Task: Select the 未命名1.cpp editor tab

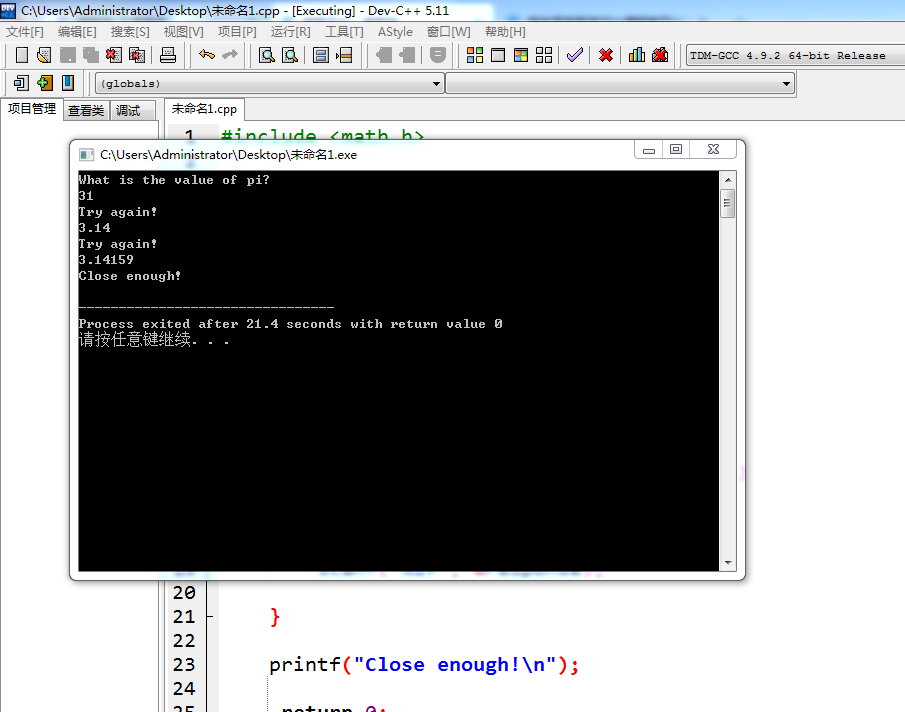Action: (x=204, y=109)
